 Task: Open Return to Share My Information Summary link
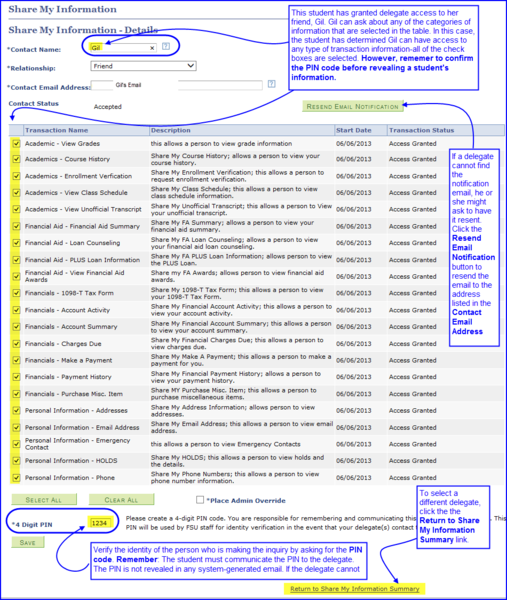click(x=355, y=589)
